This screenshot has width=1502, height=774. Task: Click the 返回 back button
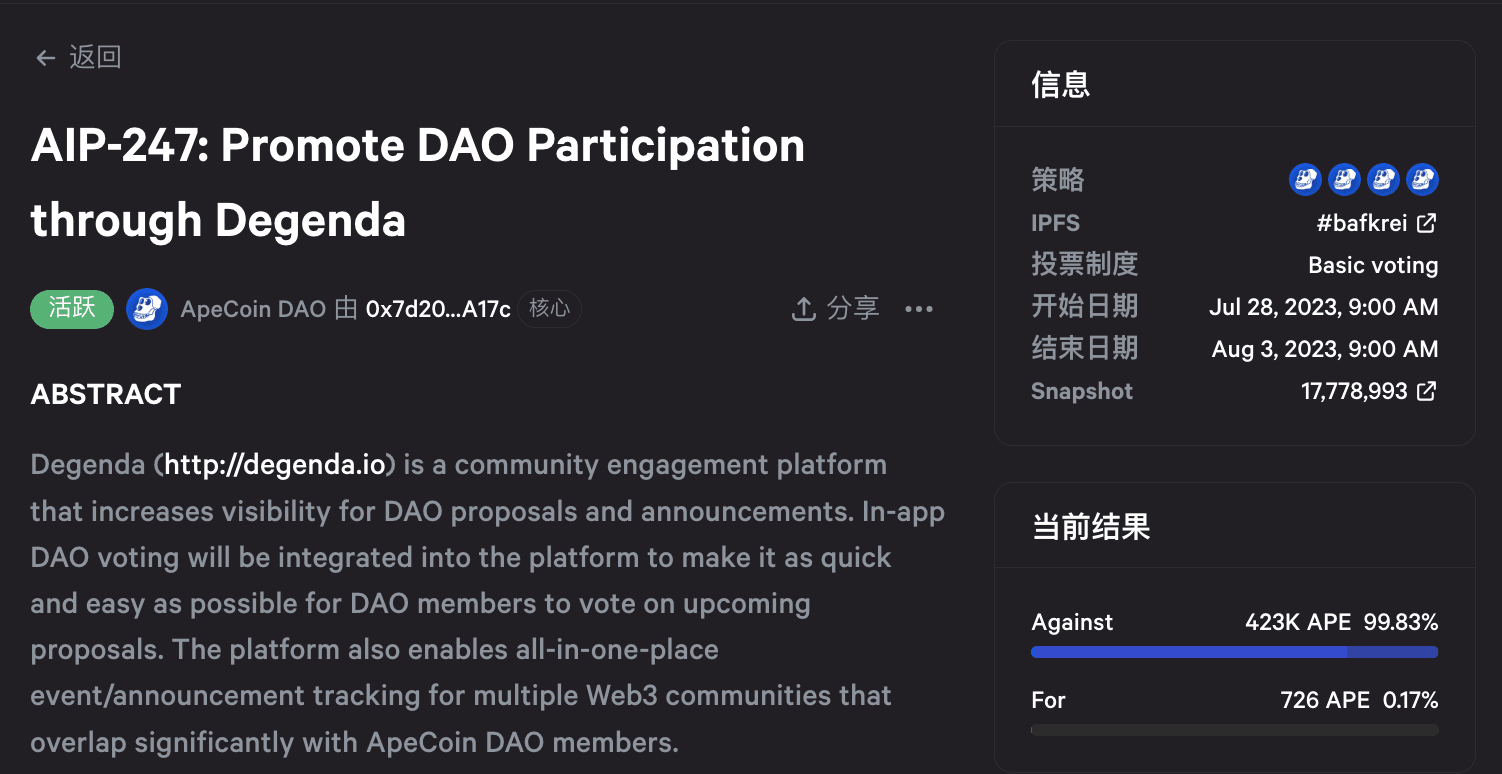coord(95,57)
